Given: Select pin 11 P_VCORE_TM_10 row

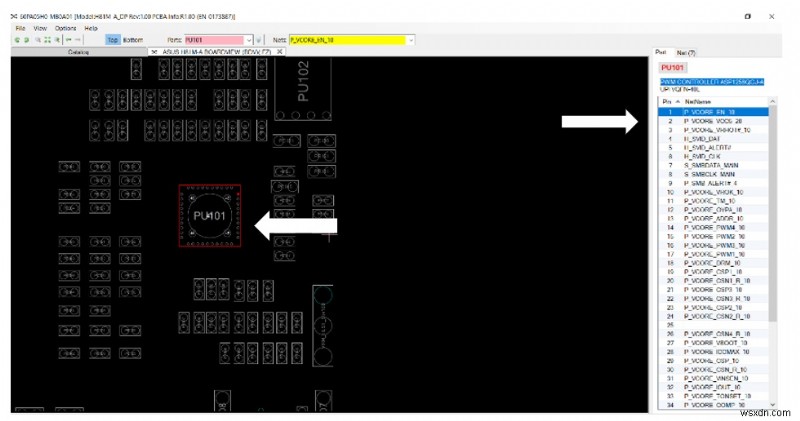Looking at the screenshot, I should [713, 201].
